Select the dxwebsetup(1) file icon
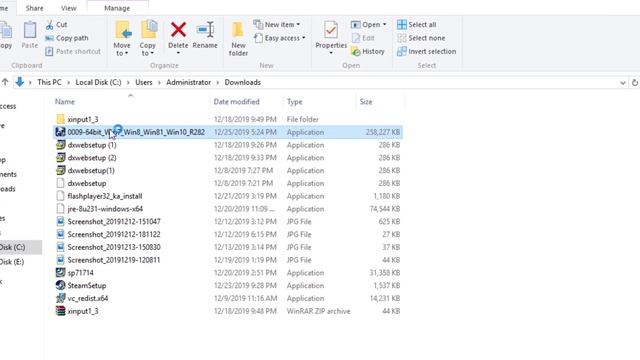This screenshot has height=360, width=640. point(60,170)
